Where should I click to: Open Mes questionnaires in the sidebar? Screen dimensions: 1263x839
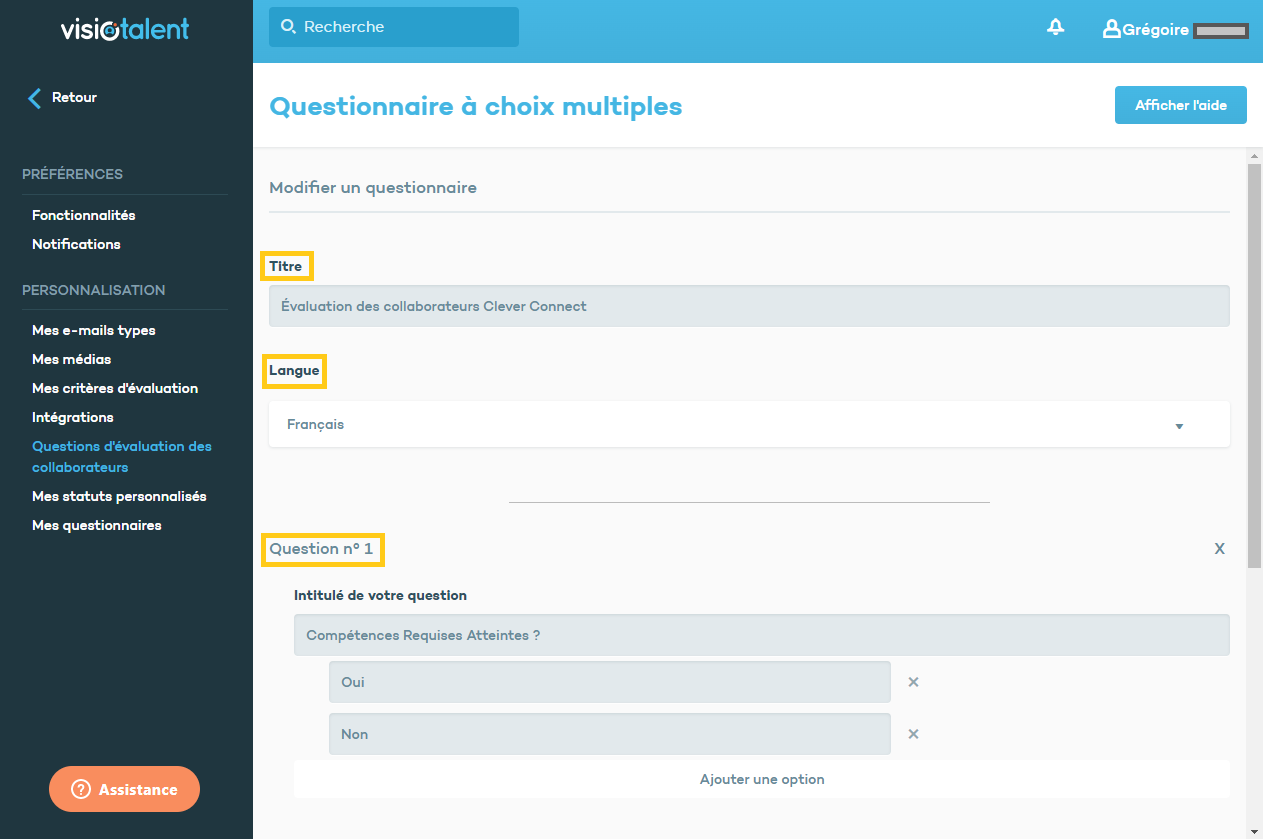[96, 525]
